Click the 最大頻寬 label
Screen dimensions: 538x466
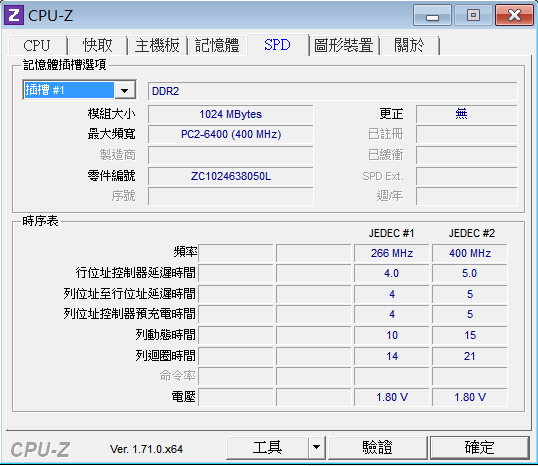tap(112, 134)
